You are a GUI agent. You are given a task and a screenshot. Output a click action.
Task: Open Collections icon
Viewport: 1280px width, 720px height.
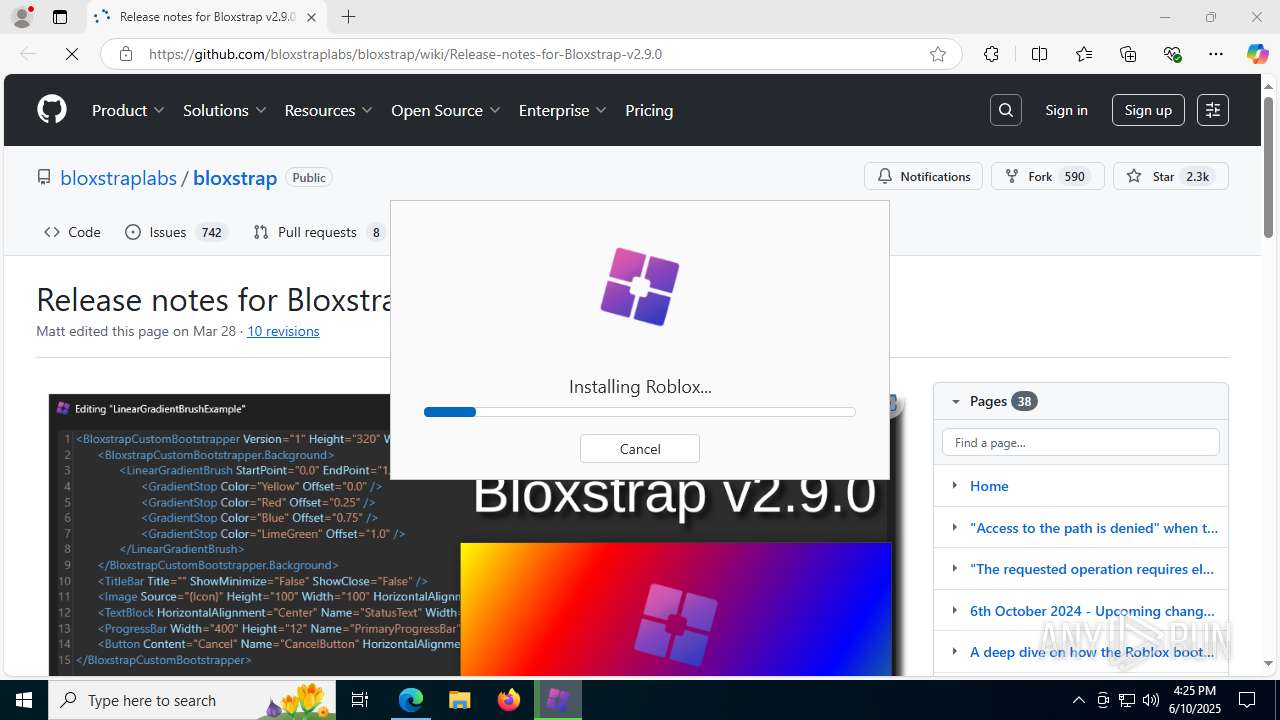[x=1128, y=54]
